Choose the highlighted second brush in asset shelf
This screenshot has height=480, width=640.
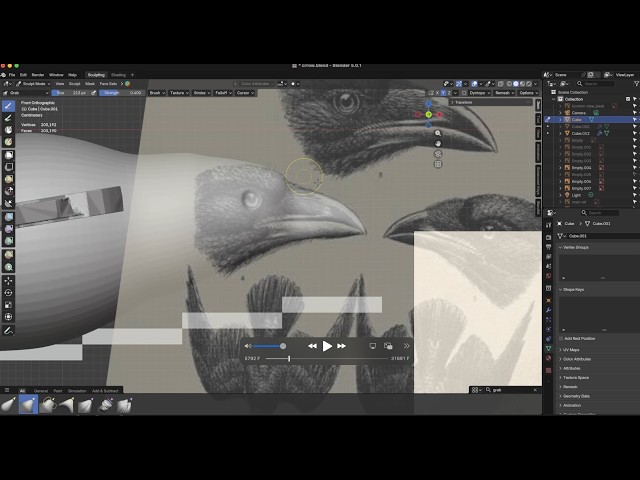28,405
